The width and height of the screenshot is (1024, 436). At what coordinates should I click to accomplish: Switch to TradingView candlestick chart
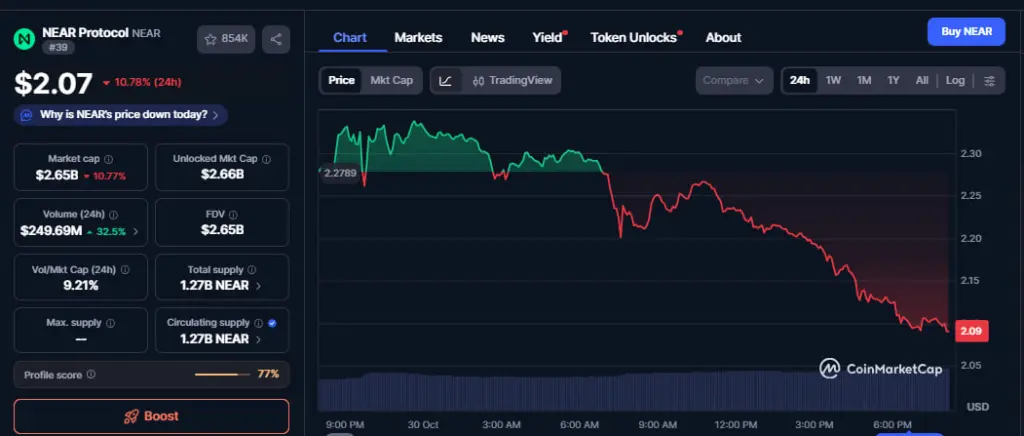pyautogui.click(x=512, y=81)
